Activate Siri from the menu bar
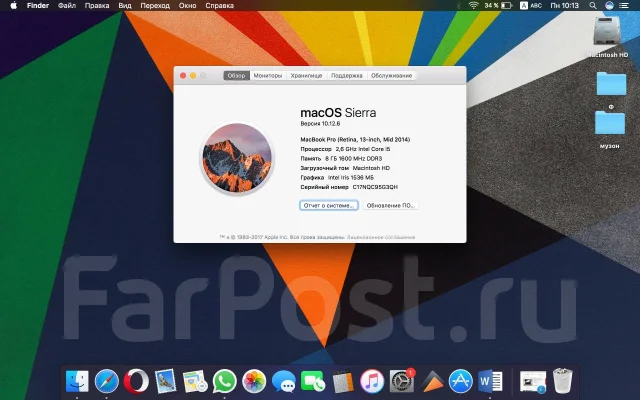The image size is (640, 400). click(609, 5)
